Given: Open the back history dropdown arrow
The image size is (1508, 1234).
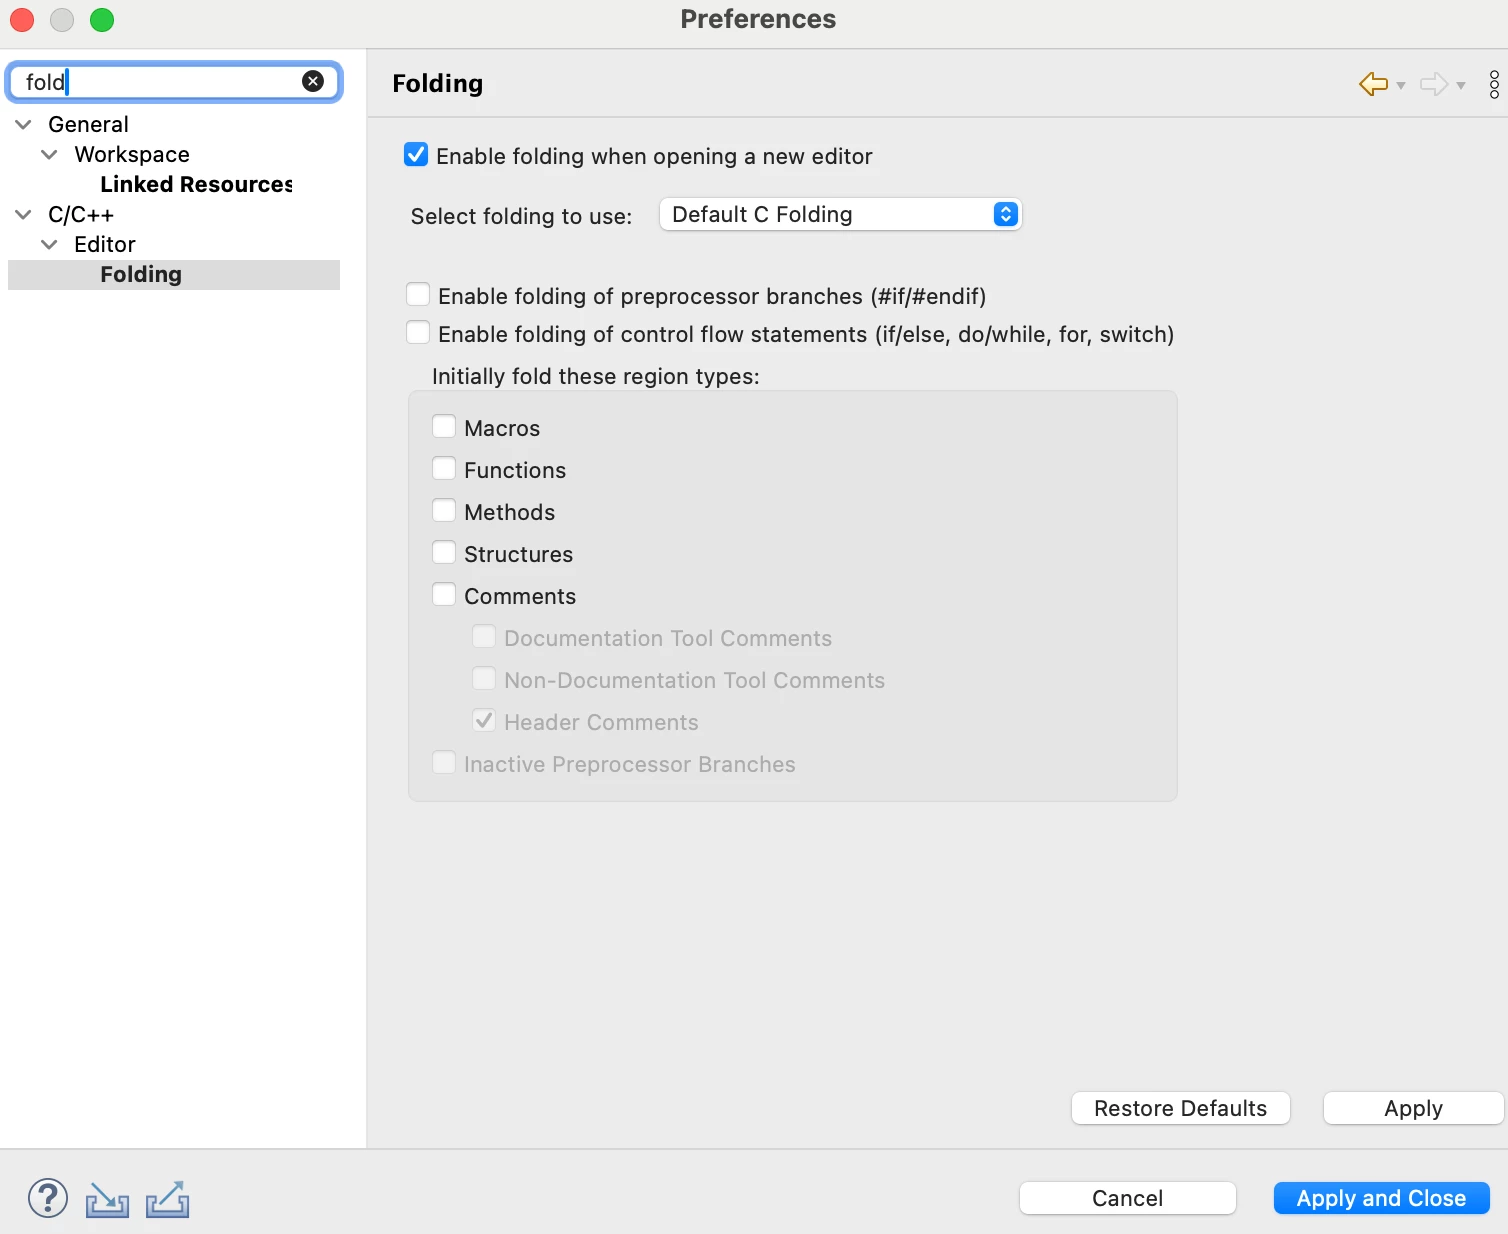Looking at the screenshot, I should [1401, 85].
